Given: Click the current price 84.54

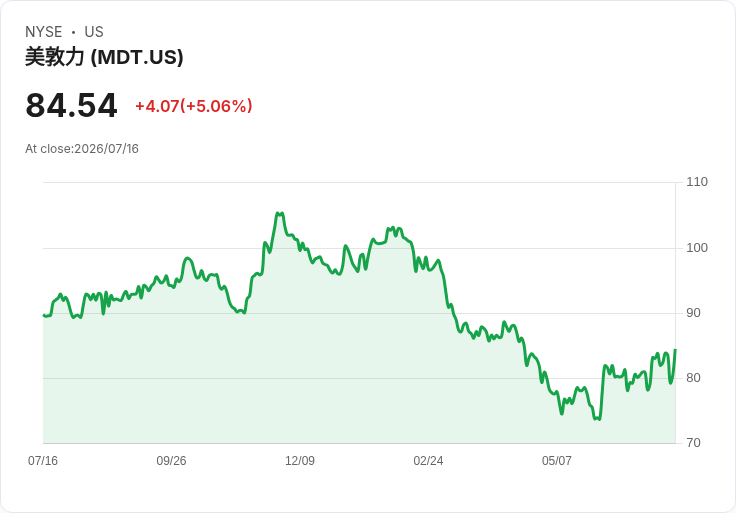Looking at the screenshot, I should coord(71,105).
